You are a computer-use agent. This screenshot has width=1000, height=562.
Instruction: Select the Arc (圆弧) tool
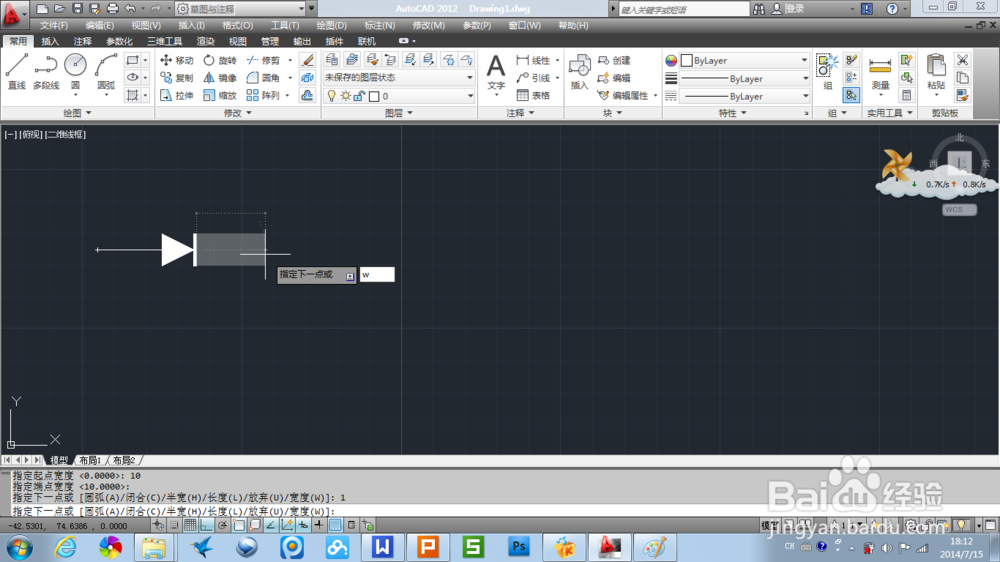tap(106, 71)
